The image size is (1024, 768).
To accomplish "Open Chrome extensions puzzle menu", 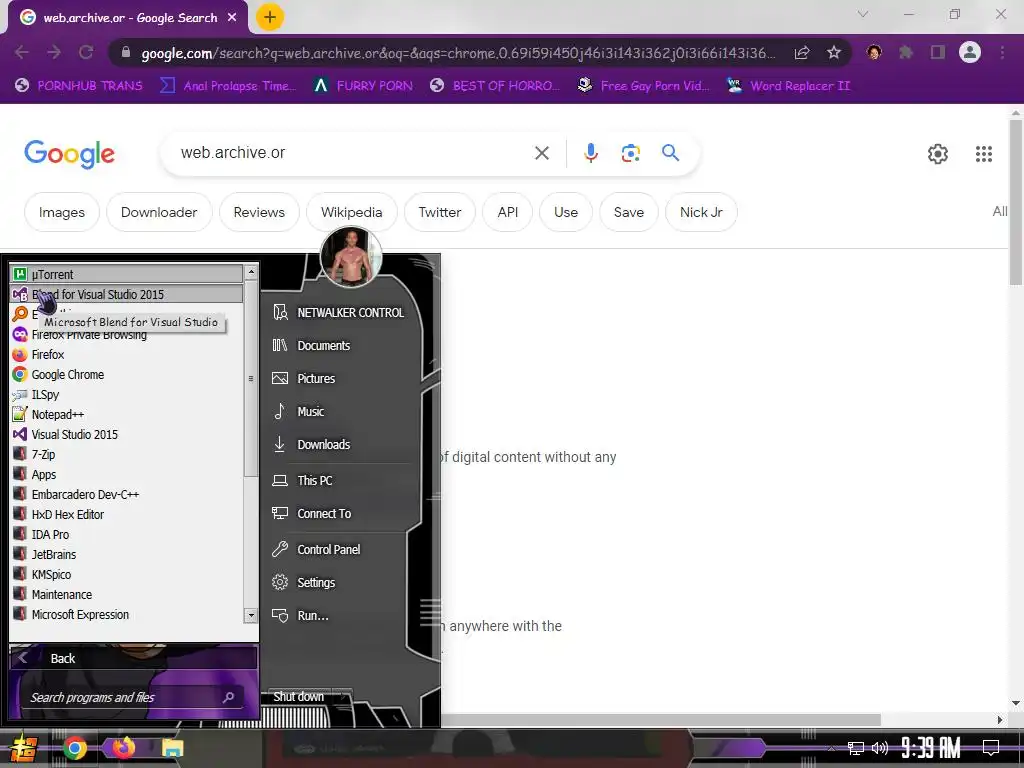I will 905,52.
